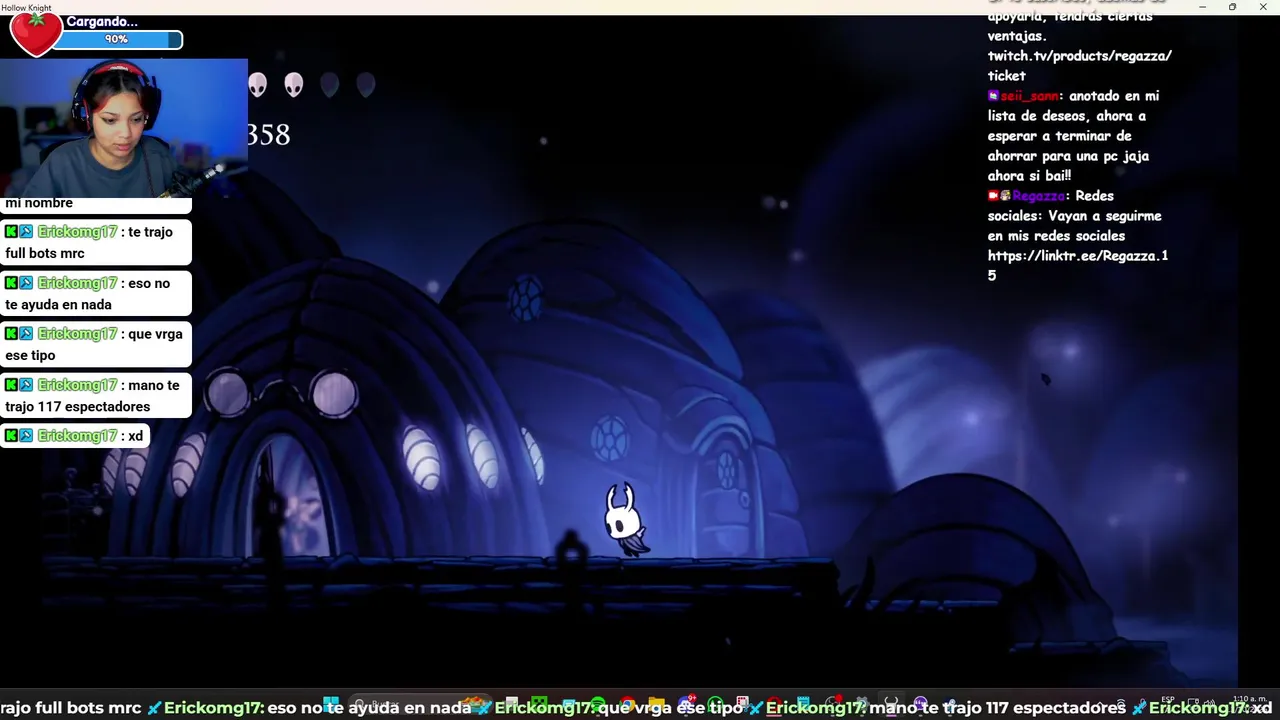
Task: Click 'Redes sociales: Vayan a seguirme' message
Action: pyautogui.click(x=1075, y=216)
